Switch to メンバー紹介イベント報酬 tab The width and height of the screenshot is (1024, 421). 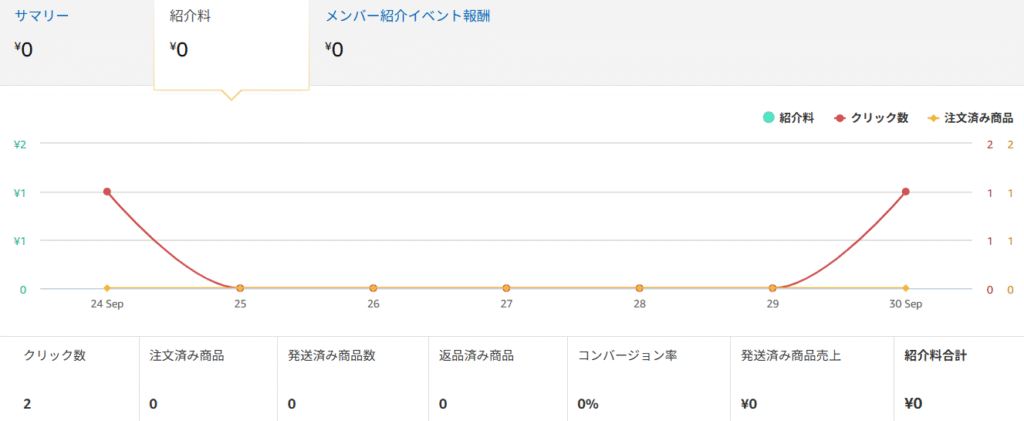point(407,18)
